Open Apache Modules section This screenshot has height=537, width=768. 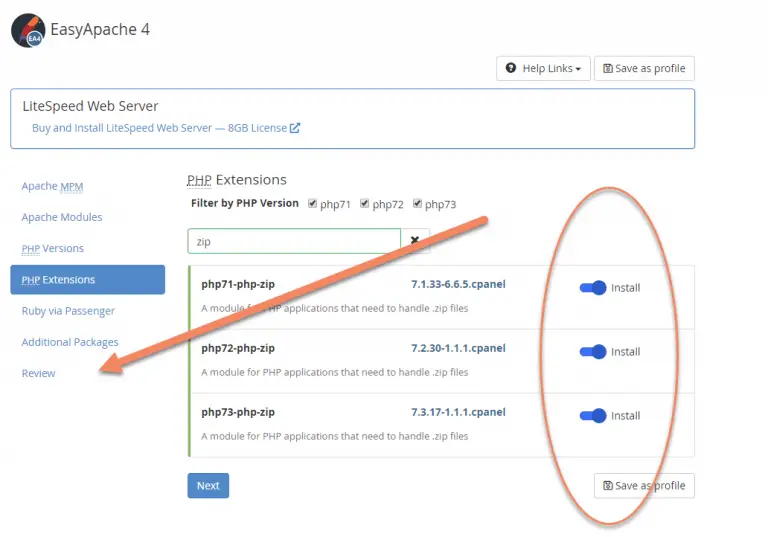(62, 217)
